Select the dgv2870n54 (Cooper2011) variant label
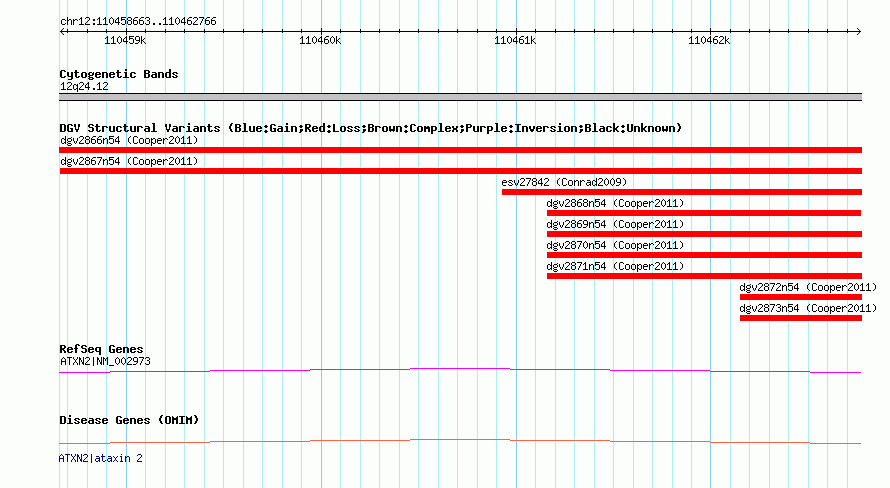The image size is (890, 488). click(x=615, y=245)
